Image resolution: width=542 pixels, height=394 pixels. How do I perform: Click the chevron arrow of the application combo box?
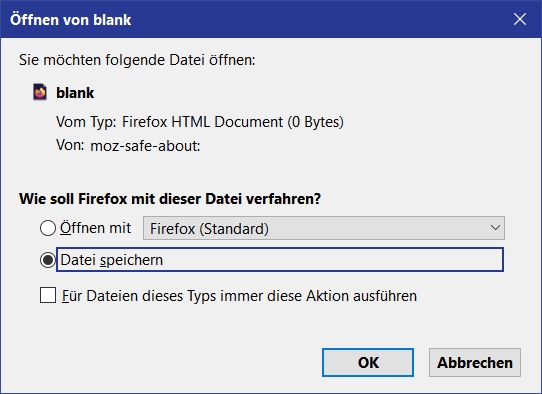coord(495,228)
